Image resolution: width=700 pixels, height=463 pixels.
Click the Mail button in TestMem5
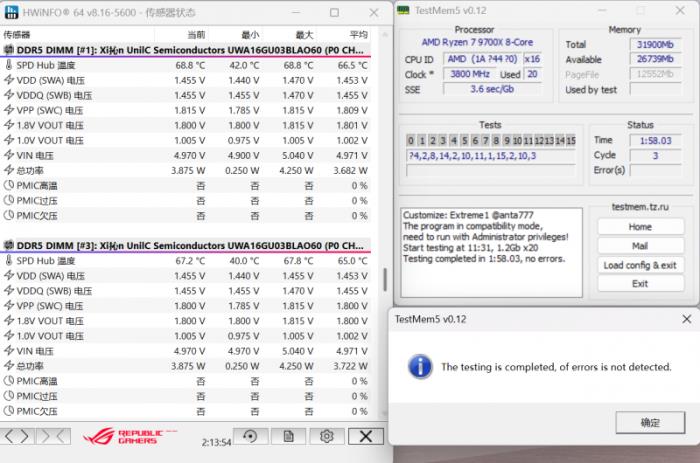click(640, 246)
